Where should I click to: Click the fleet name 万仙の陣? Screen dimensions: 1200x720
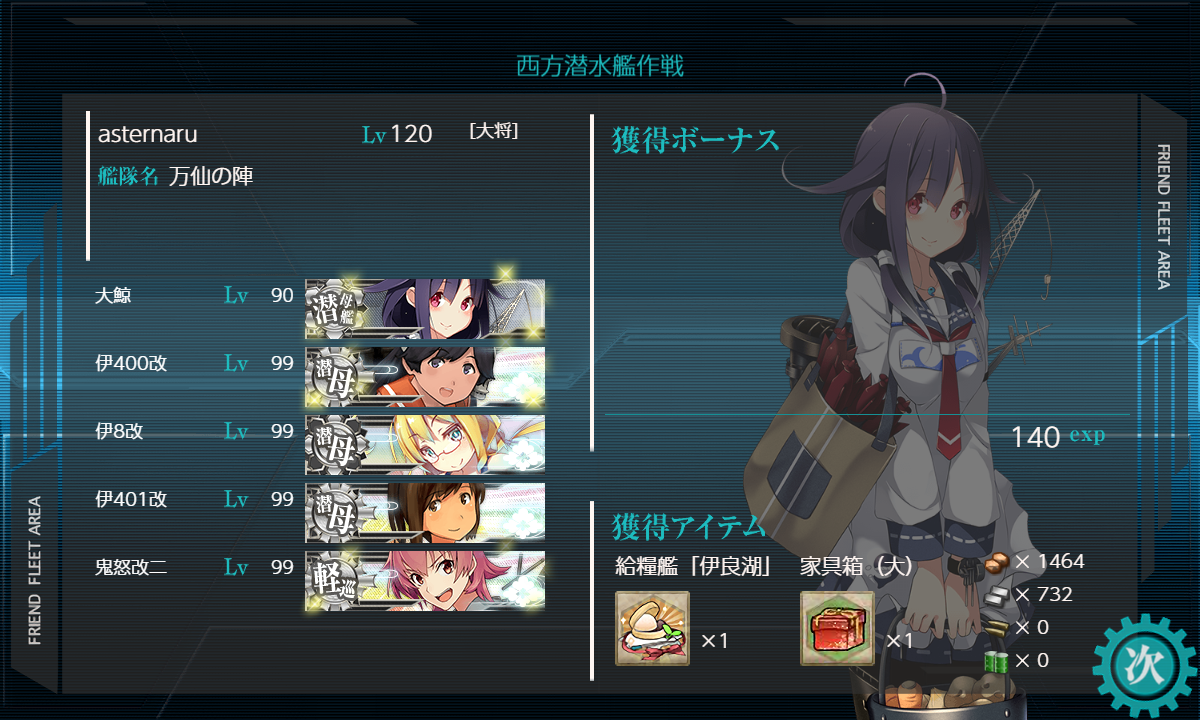(211, 177)
